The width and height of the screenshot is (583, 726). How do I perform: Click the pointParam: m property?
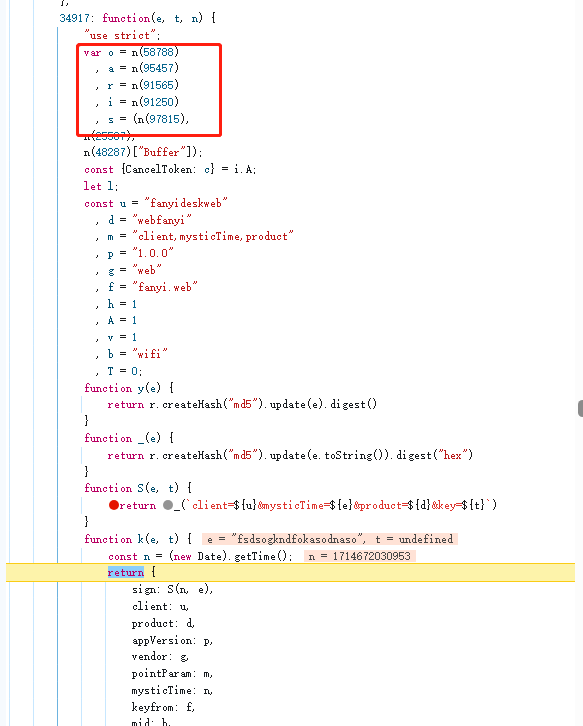(x=172, y=674)
